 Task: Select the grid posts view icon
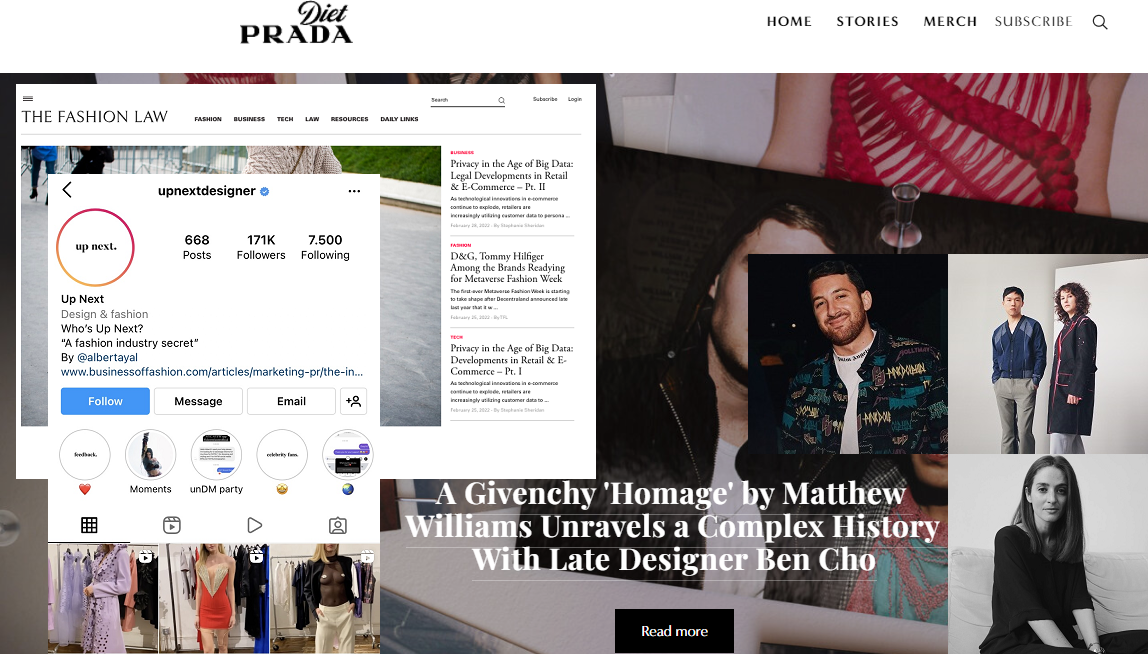(89, 525)
